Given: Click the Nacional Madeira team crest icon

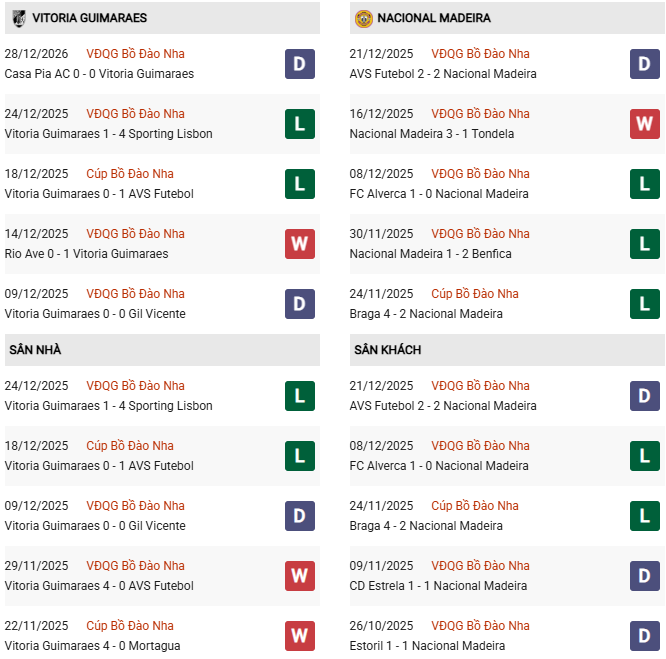Looking at the screenshot, I should (364, 18).
